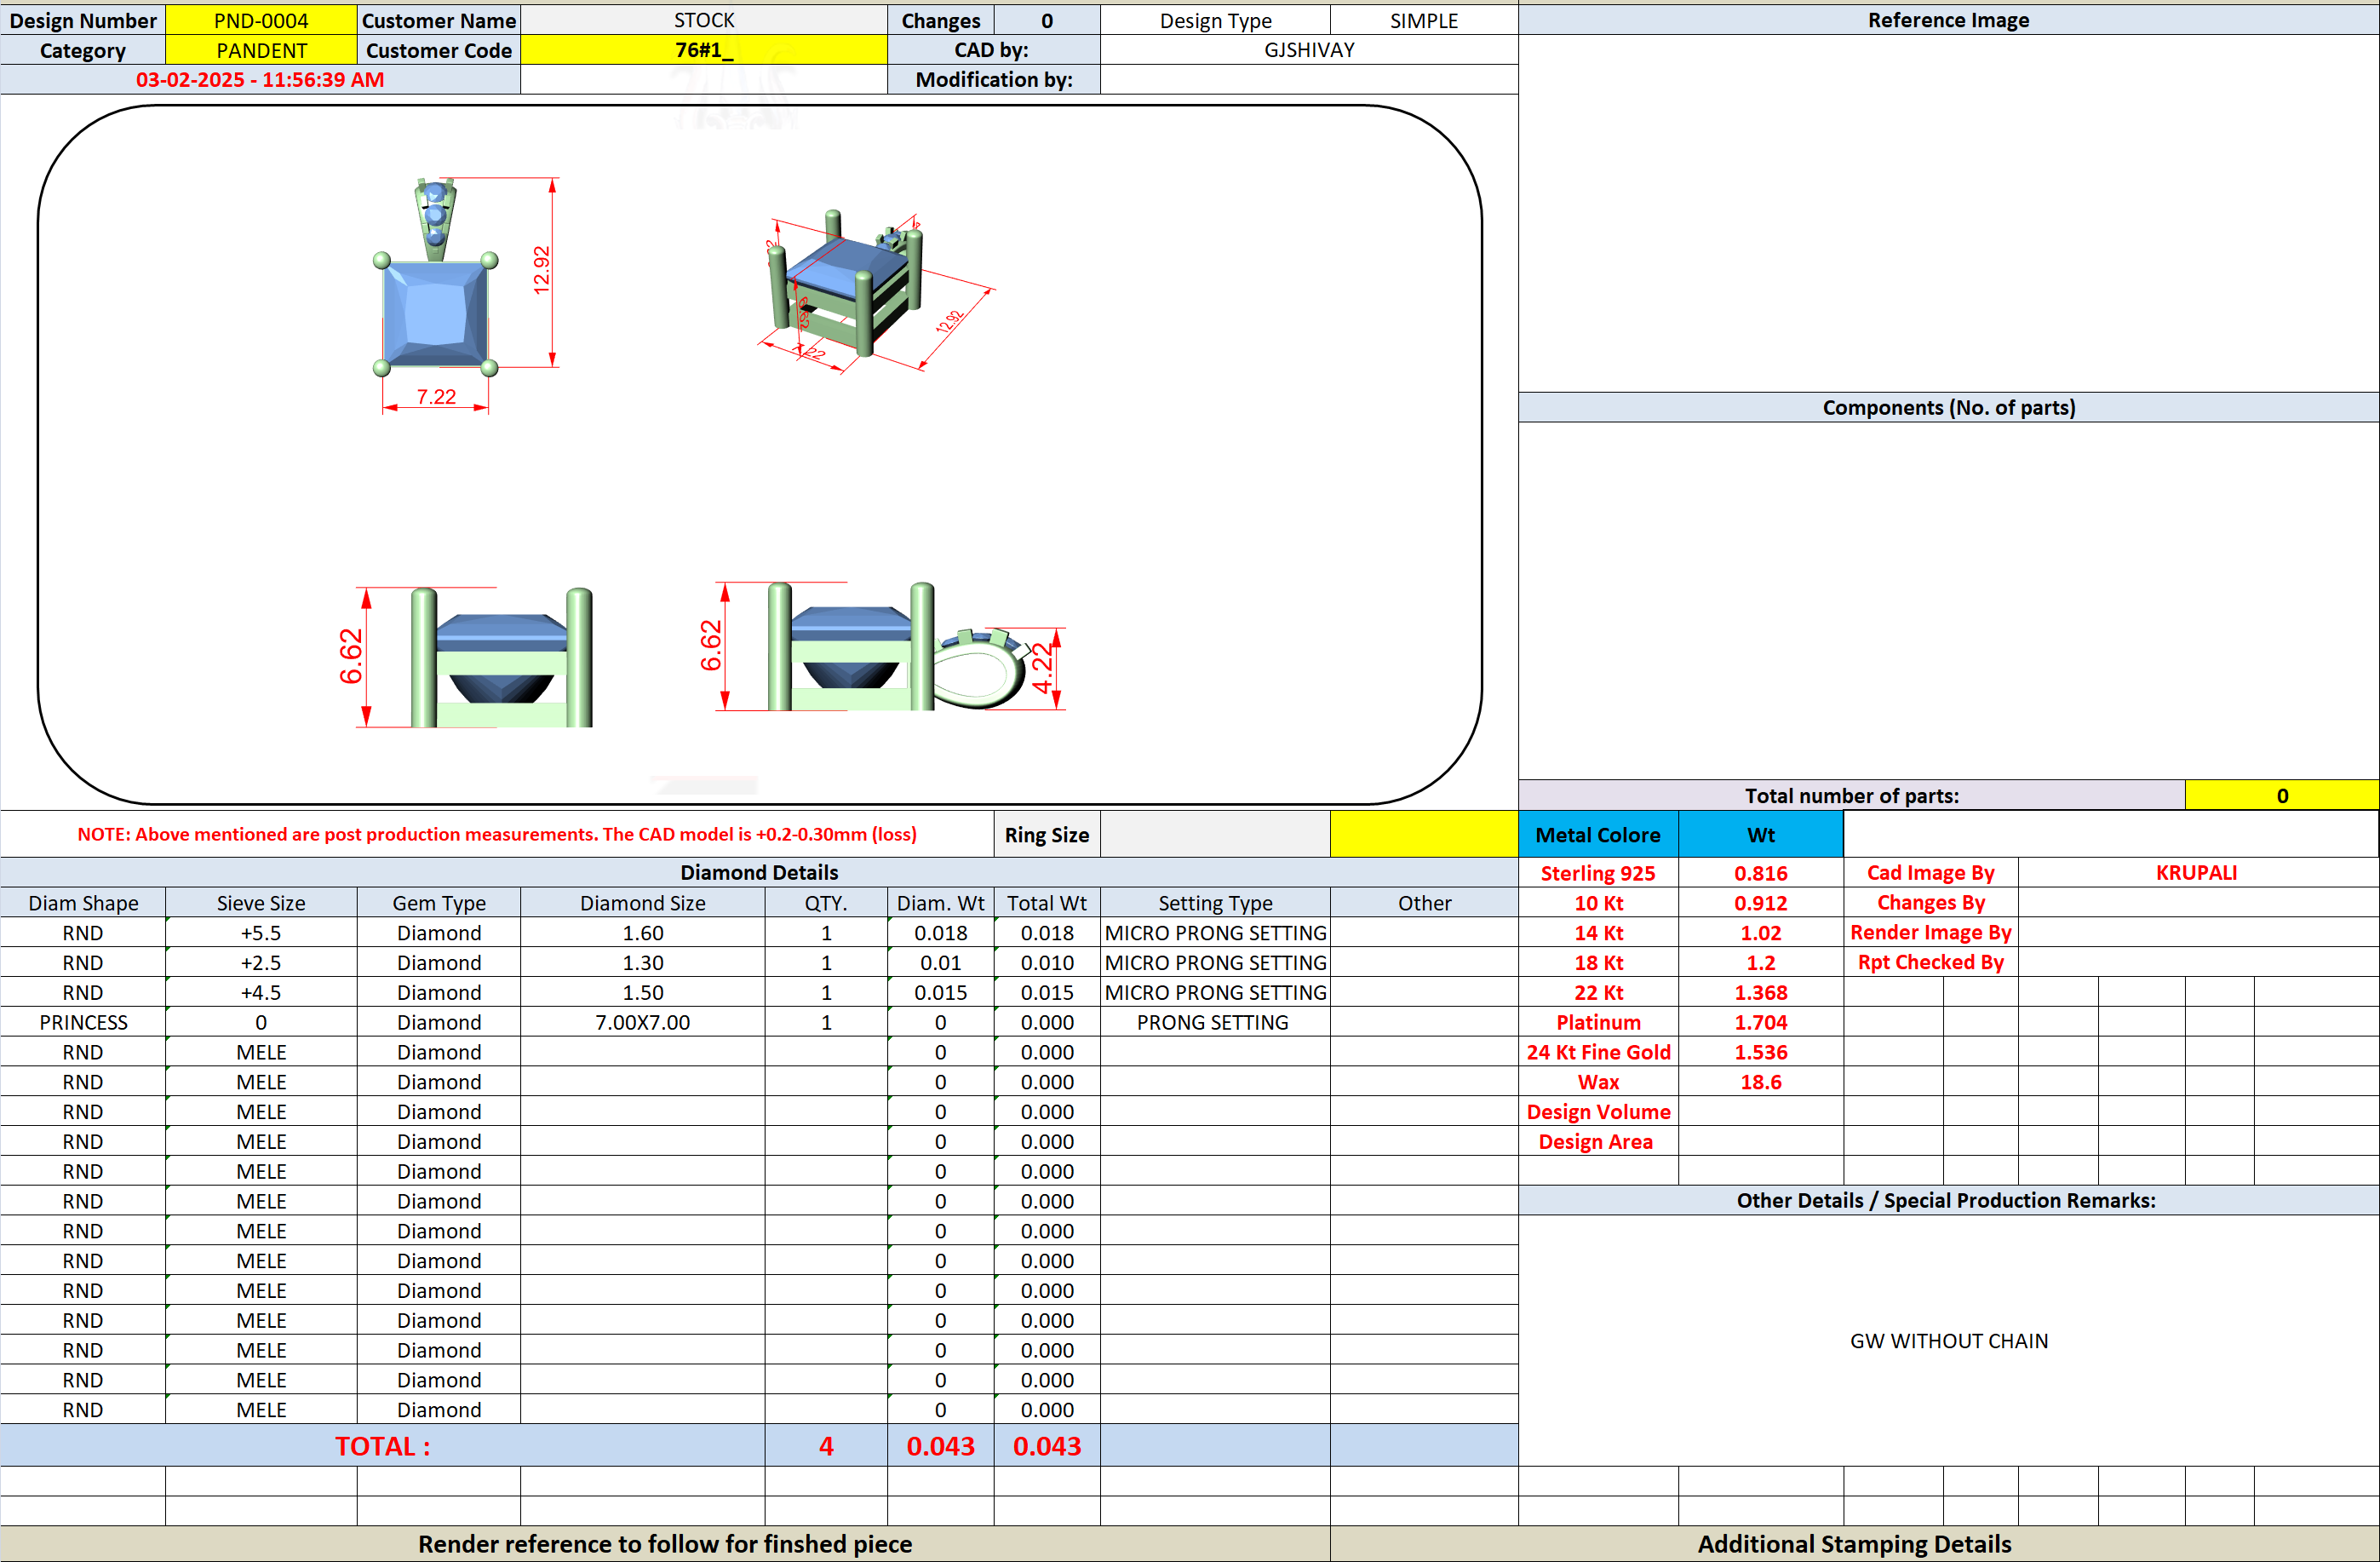Select the Diam. Wt 0.015 cell
Viewport: 2380px width, 1562px height.
pyautogui.click(x=940, y=993)
